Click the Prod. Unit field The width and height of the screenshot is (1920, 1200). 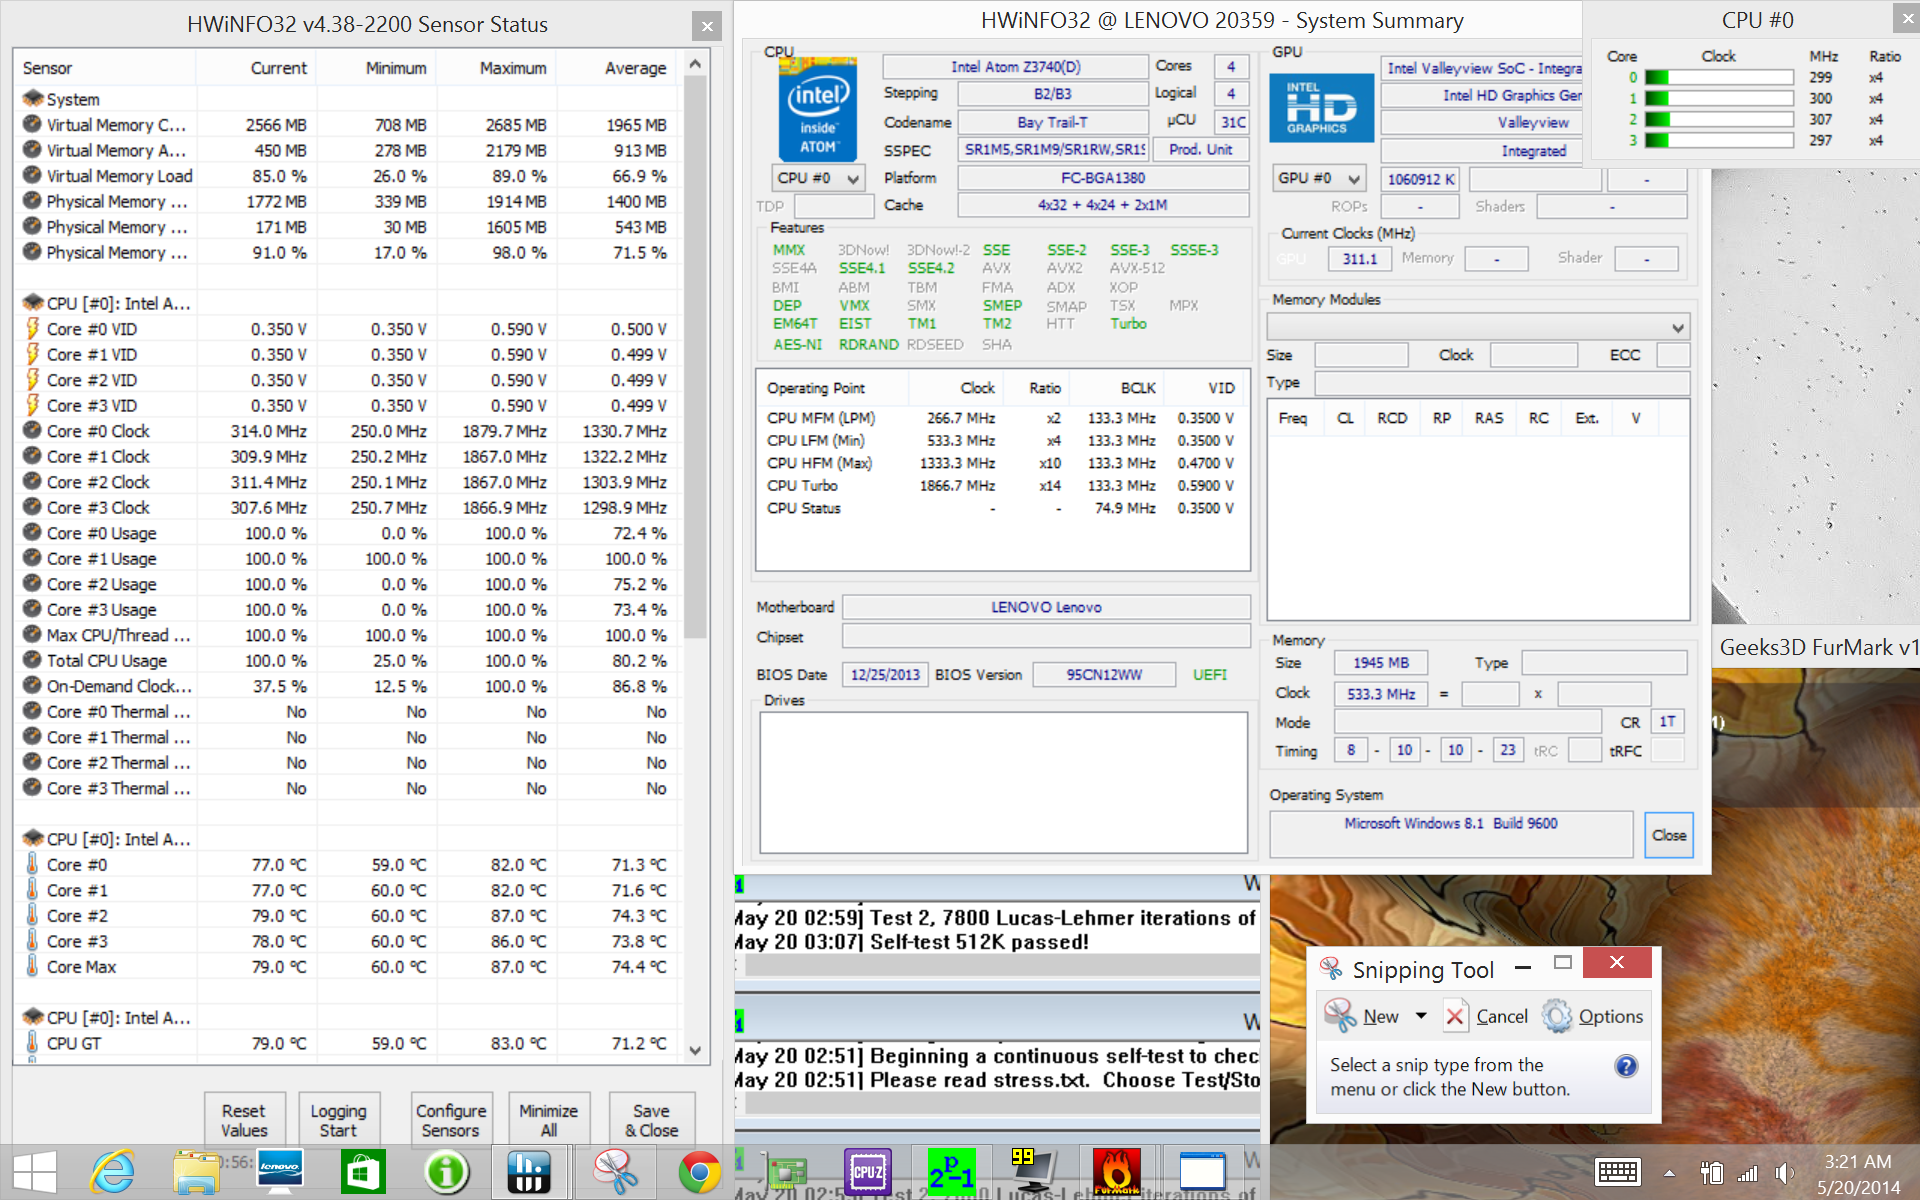[1201, 149]
